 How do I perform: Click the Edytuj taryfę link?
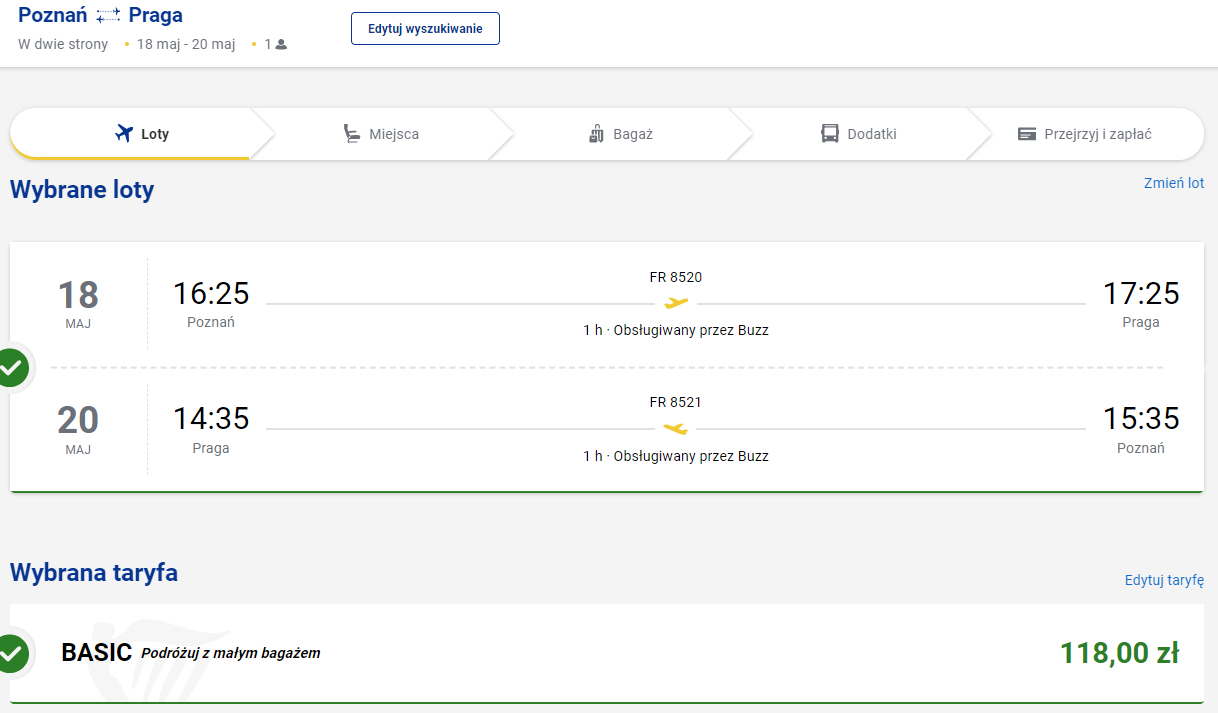pyautogui.click(x=1164, y=580)
